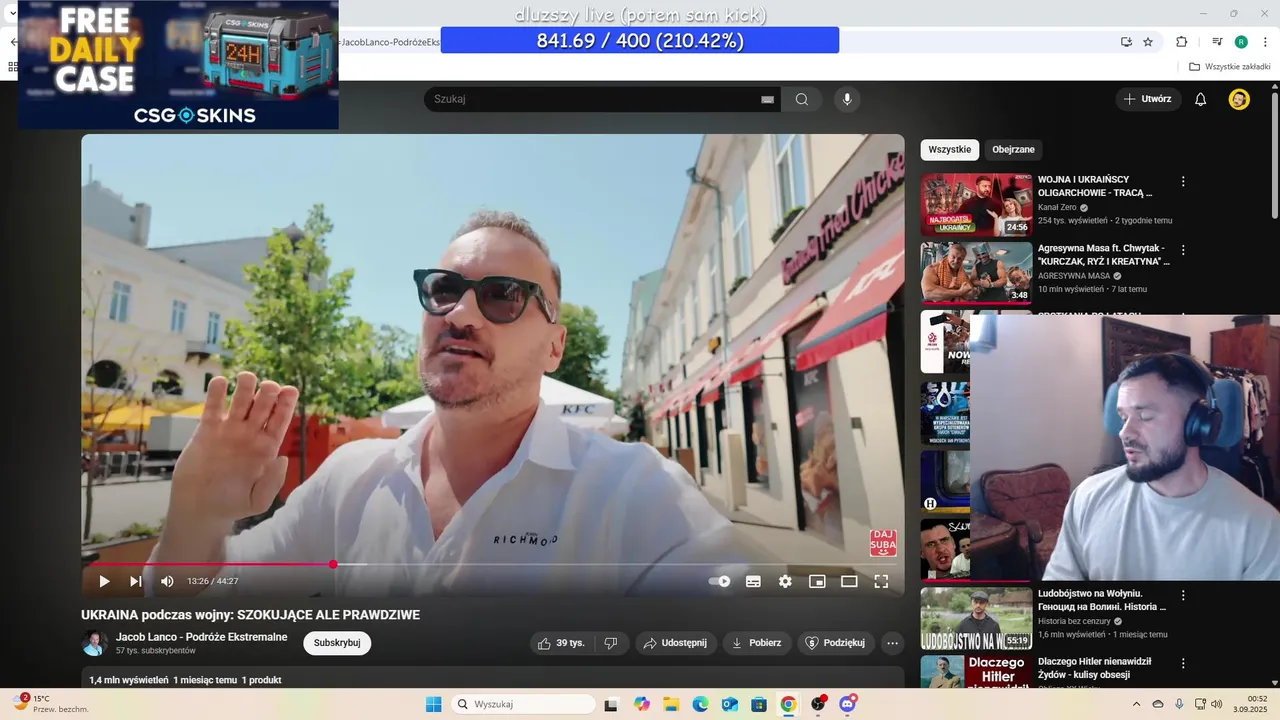Screen dimensions: 1280x720
Task: Dislike the video with thumbs-down icon
Action: [611, 643]
